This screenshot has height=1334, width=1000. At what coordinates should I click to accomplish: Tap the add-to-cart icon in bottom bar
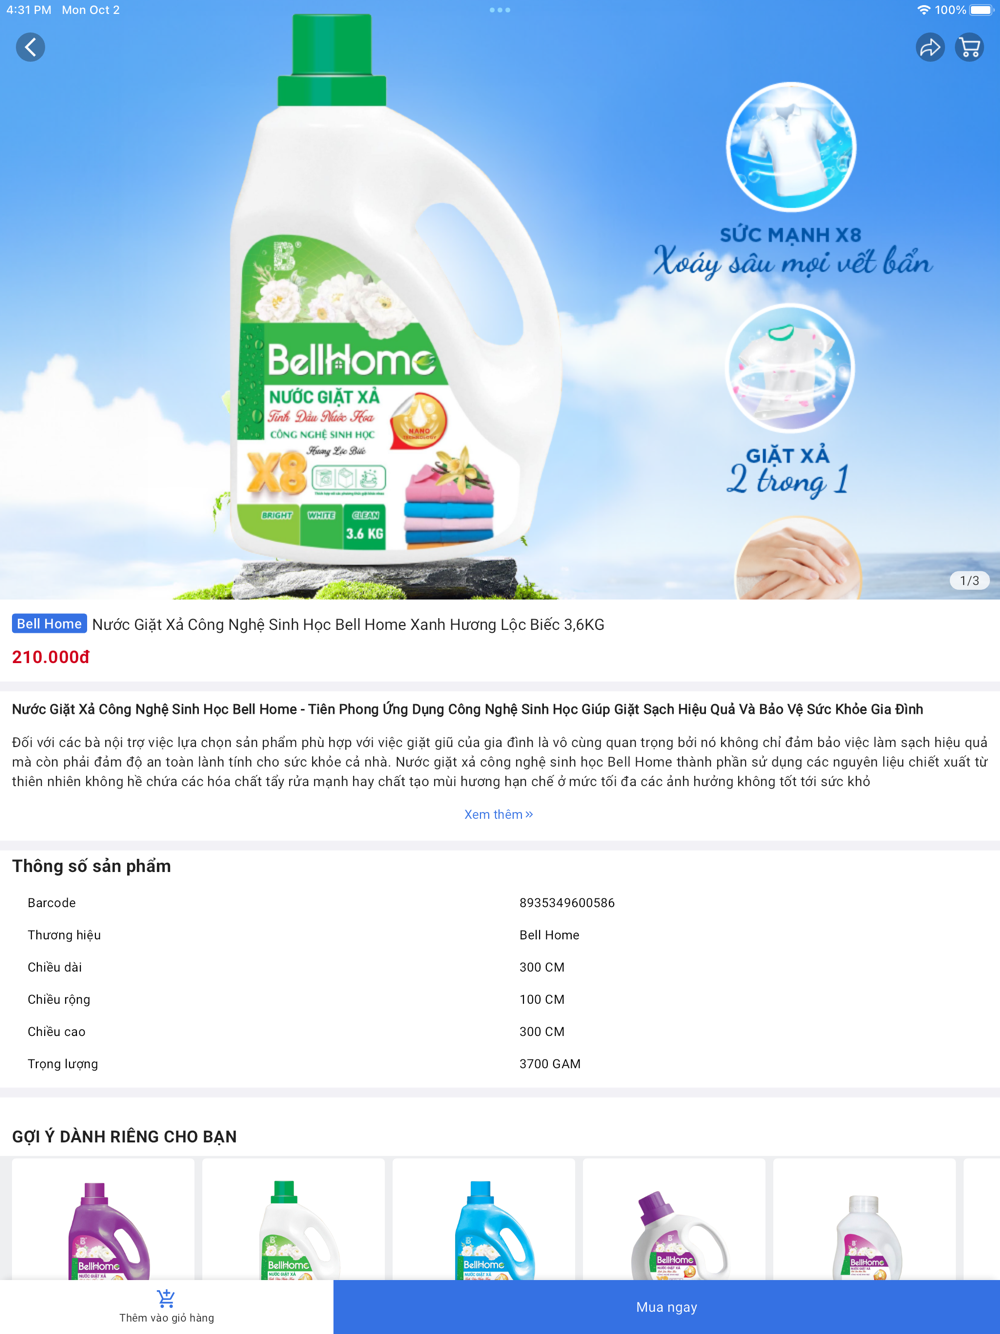coord(166,1298)
